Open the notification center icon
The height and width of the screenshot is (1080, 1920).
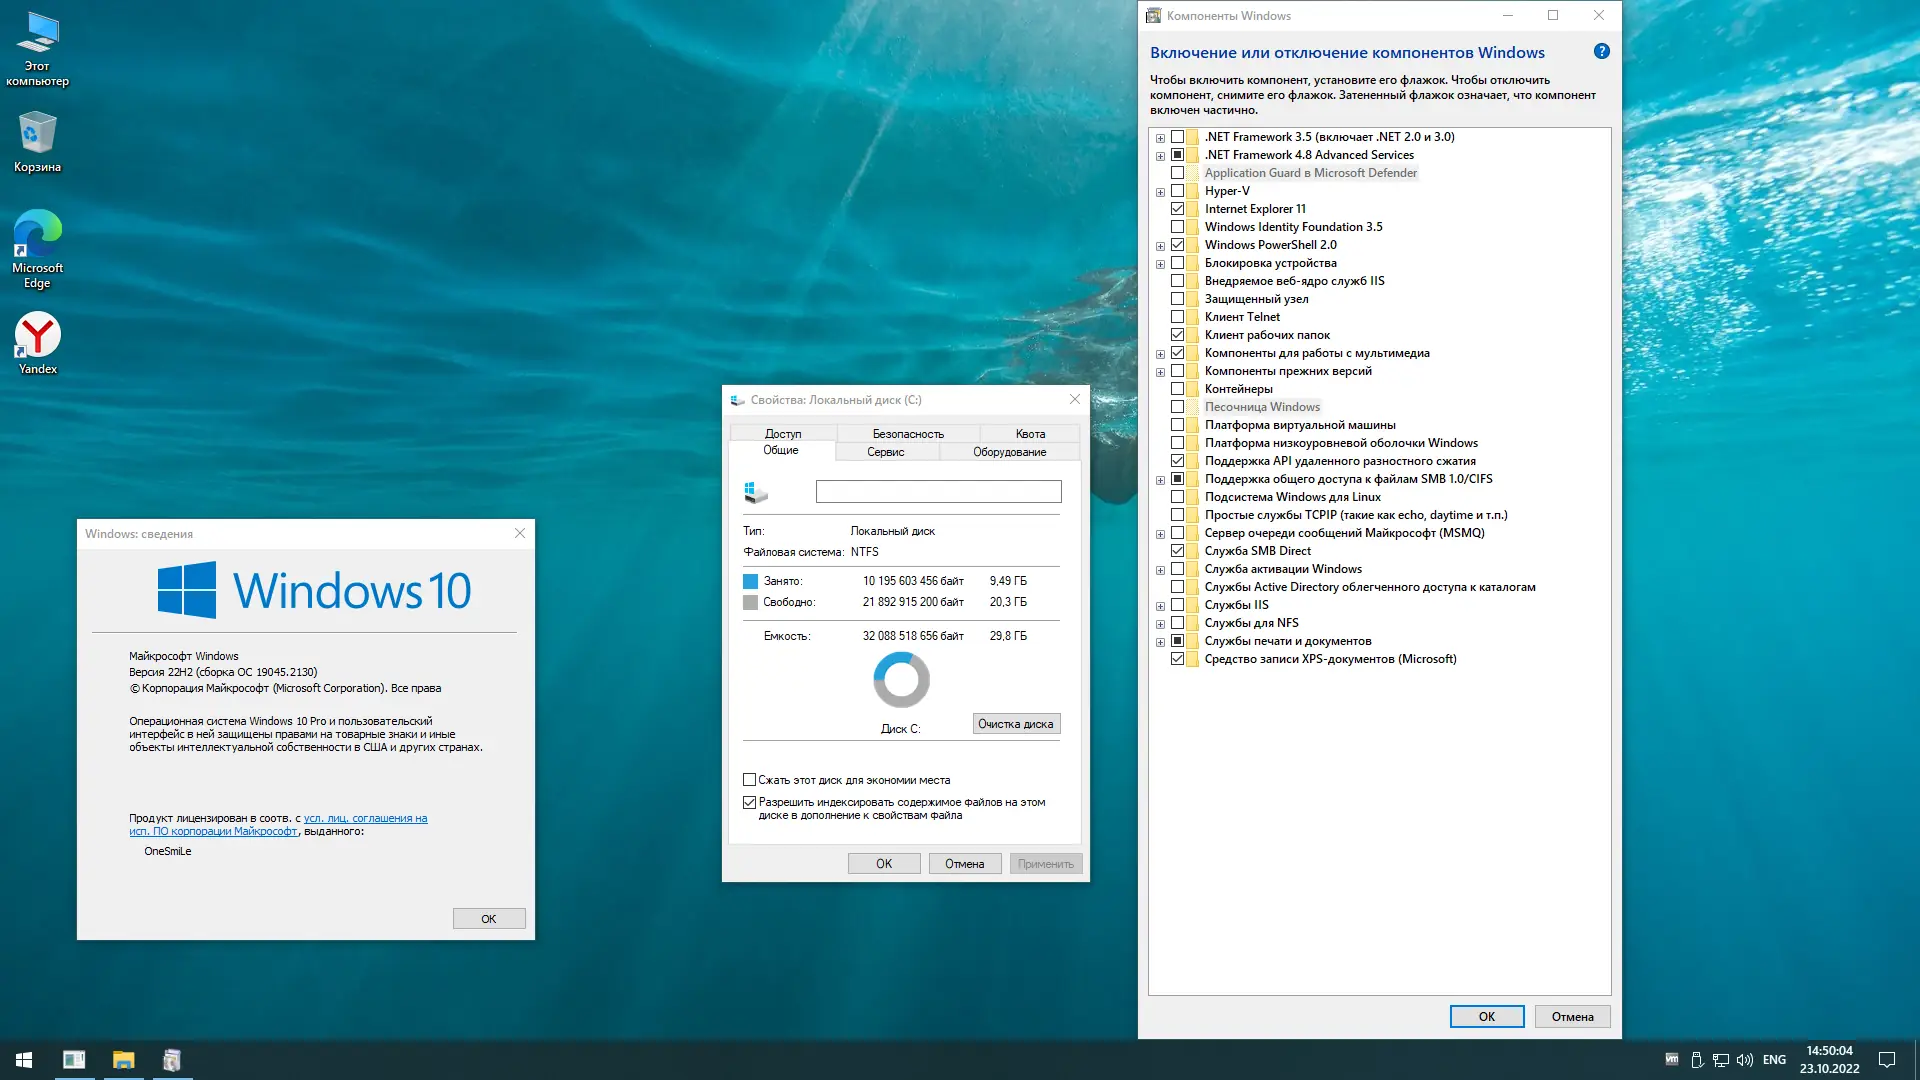[x=1887, y=1060]
